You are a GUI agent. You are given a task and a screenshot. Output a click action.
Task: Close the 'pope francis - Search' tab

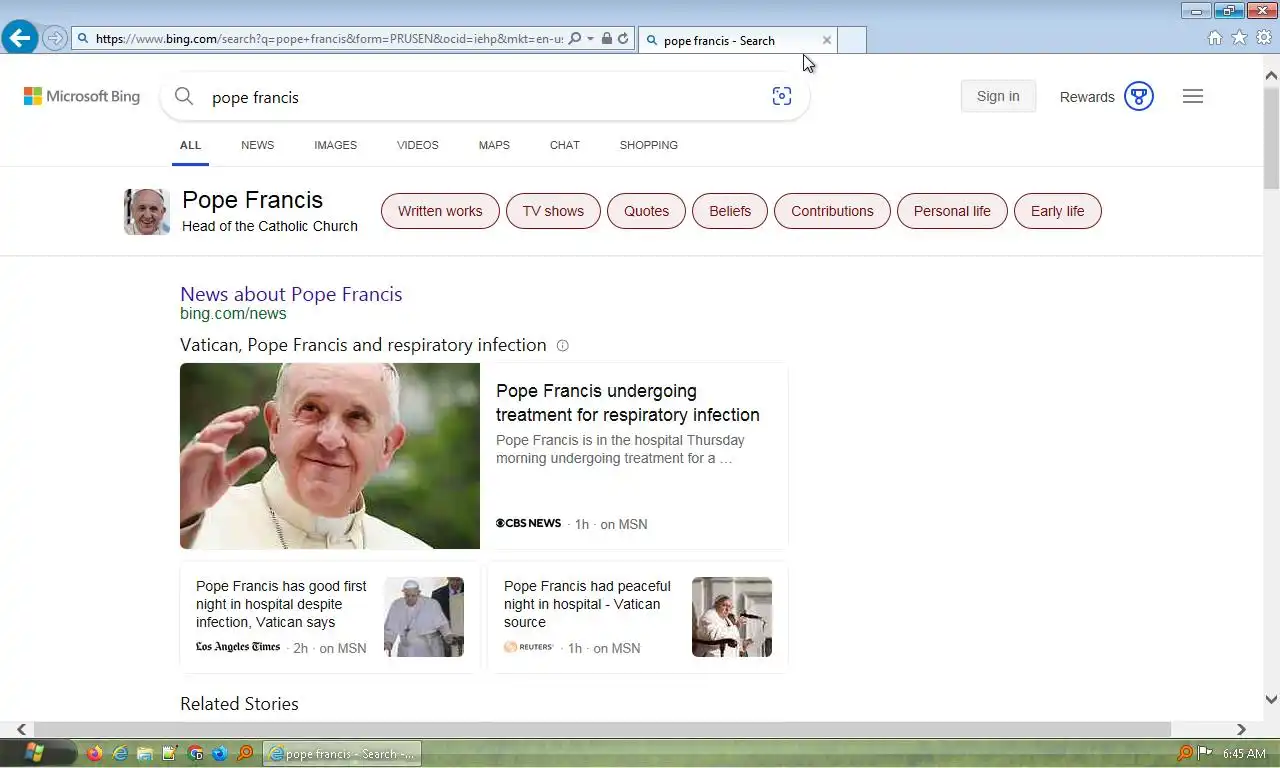click(x=827, y=40)
